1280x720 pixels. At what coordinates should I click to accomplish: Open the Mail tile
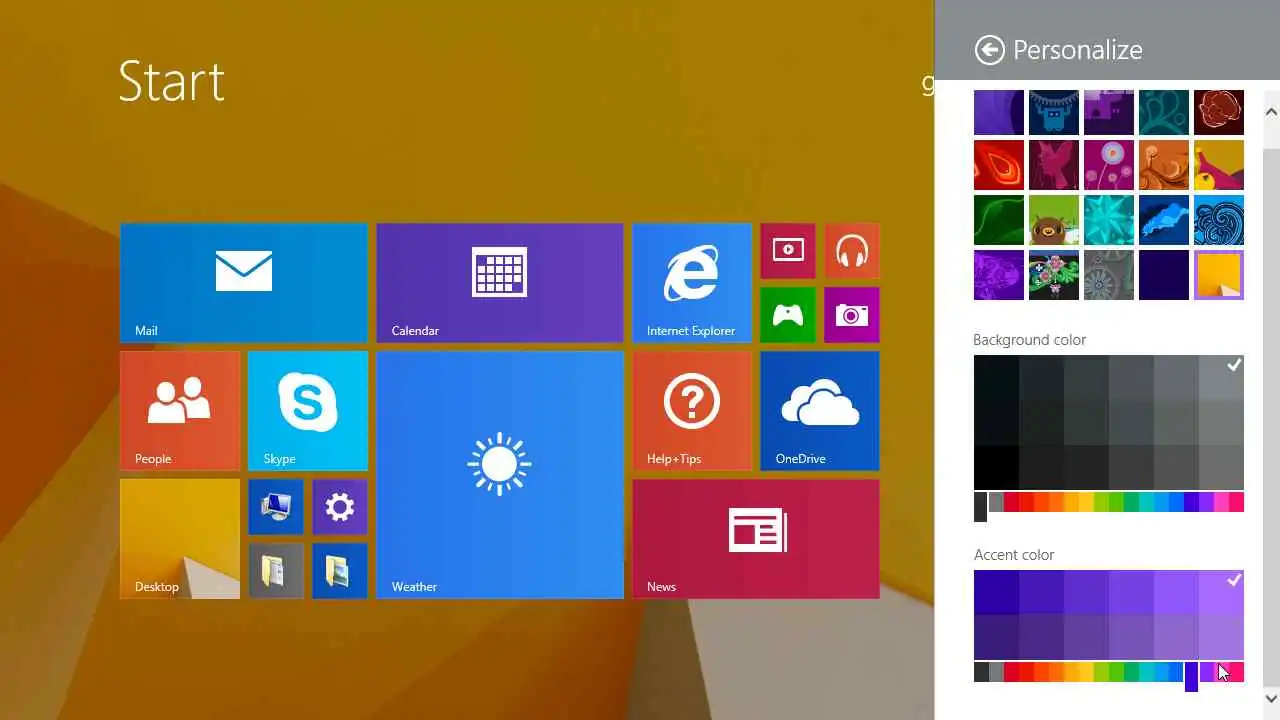244,283
